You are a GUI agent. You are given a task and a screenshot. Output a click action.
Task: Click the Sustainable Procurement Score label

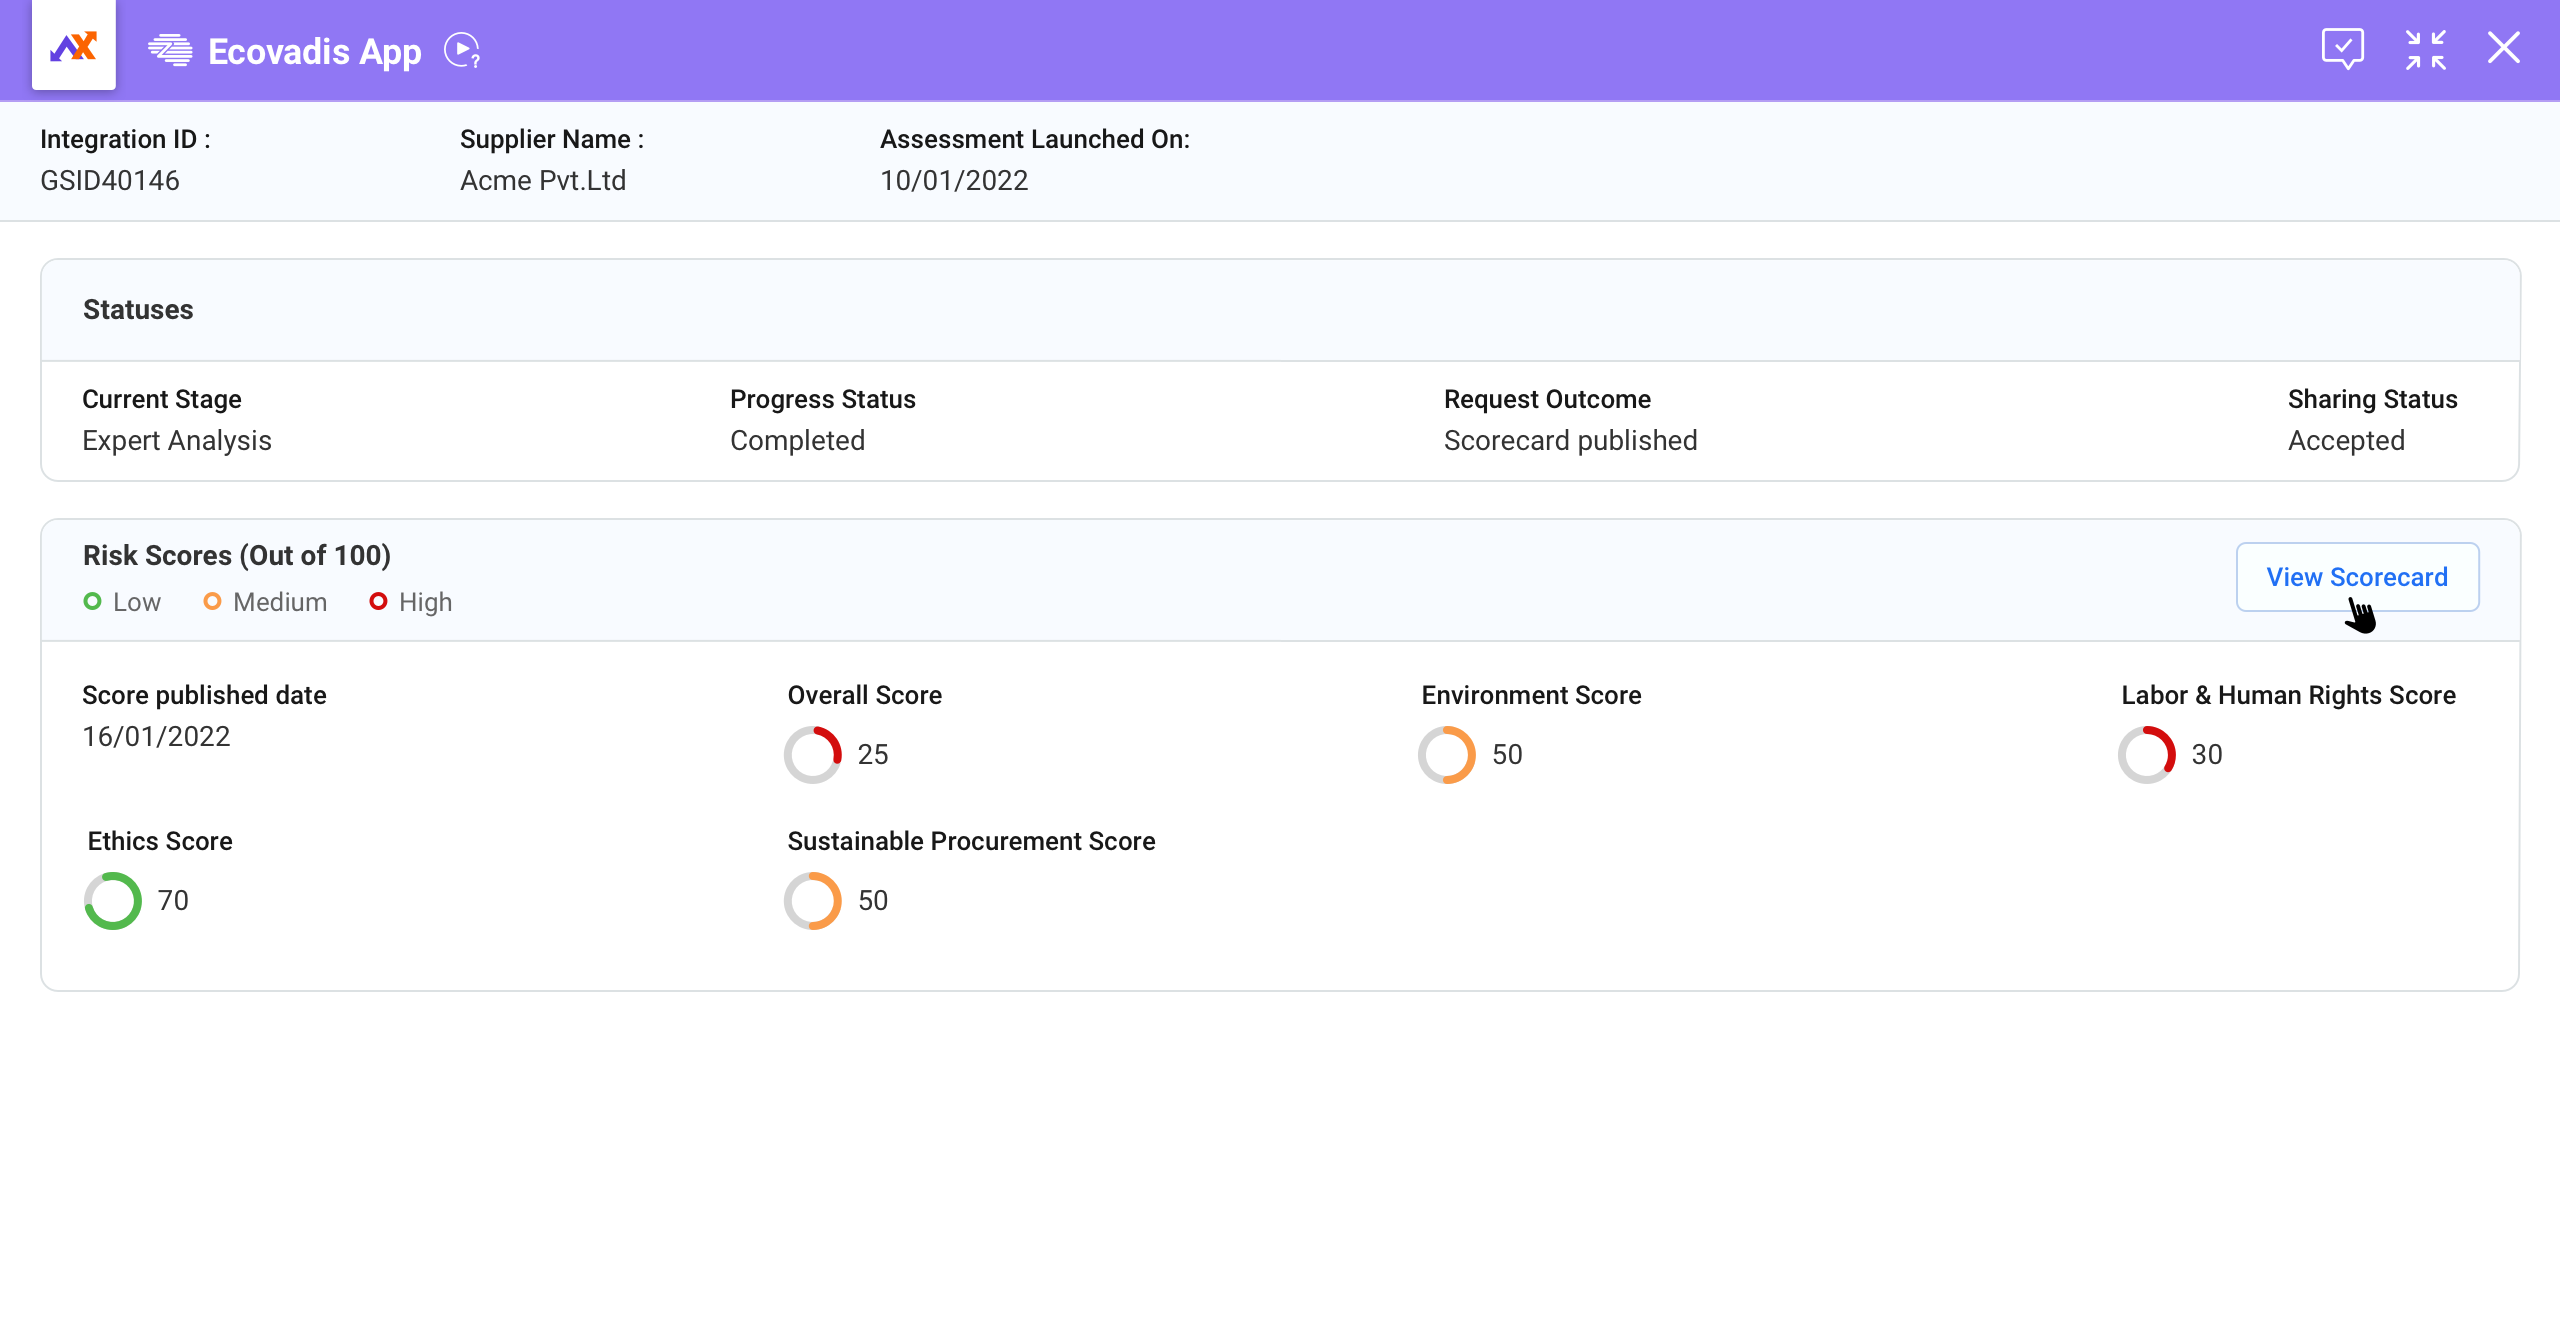(x=972, y=841)
